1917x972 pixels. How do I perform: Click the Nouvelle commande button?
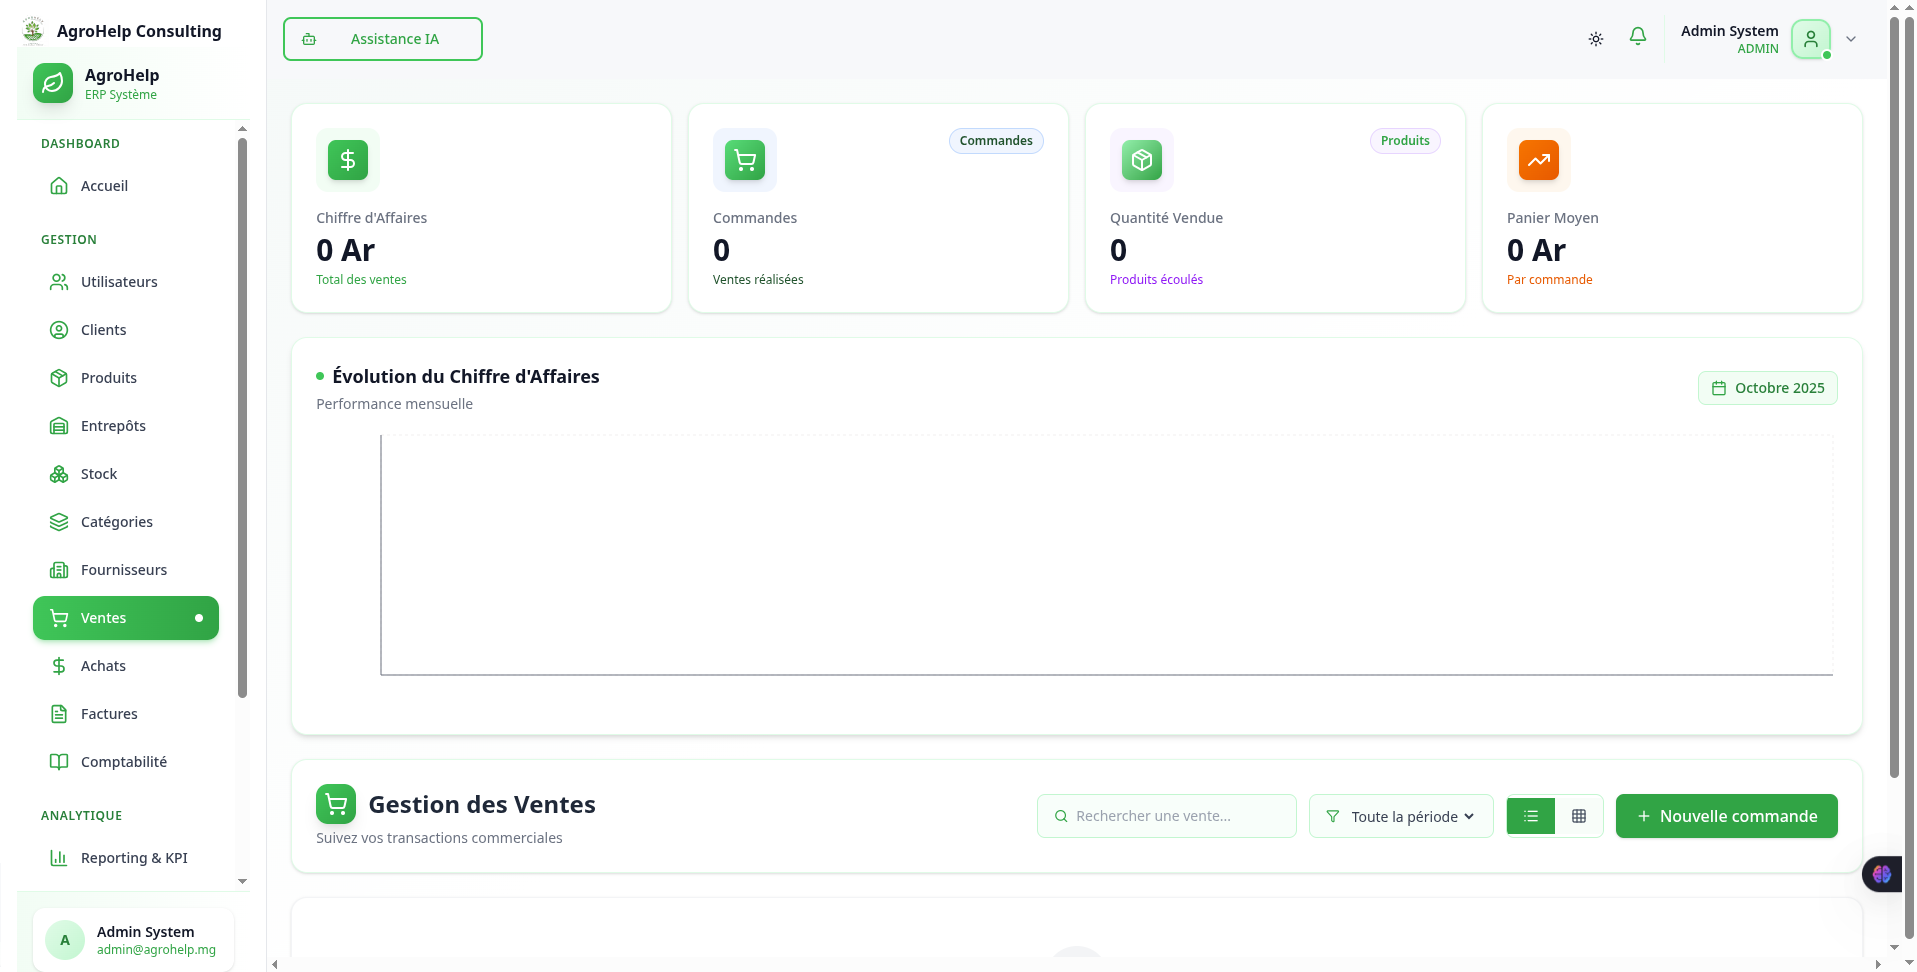[x=1726, y=816]
